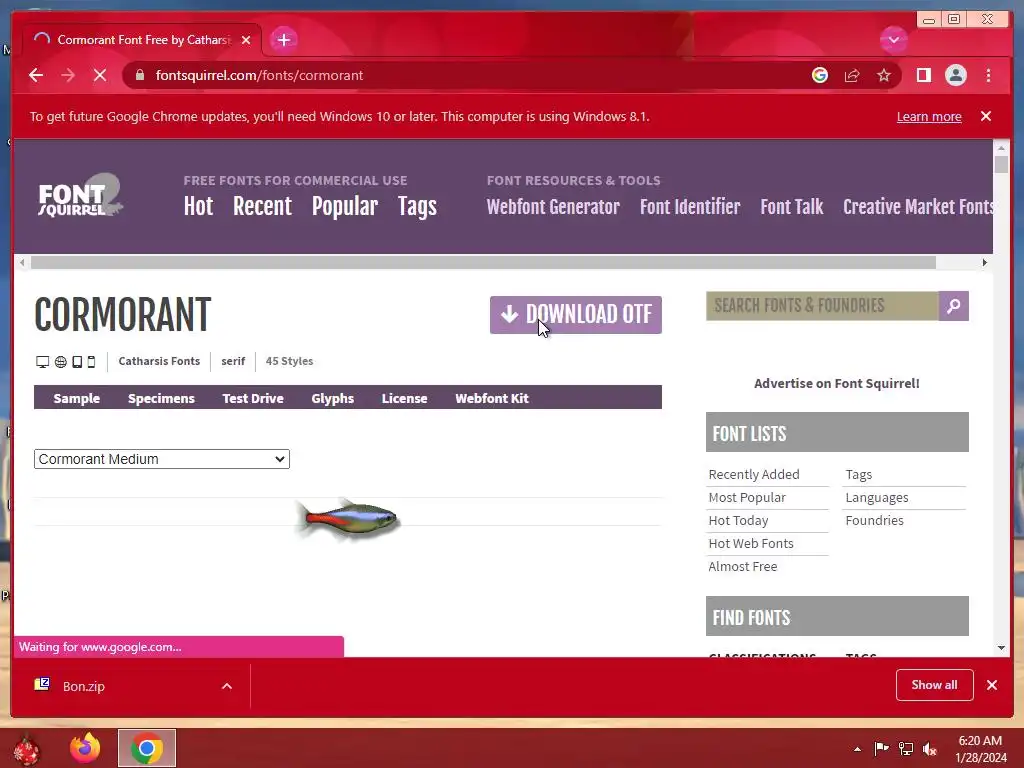This screenshot has height=768, width=1024.
Task: Switch to the Glyphs tab
Action: [x=332, y=398]
